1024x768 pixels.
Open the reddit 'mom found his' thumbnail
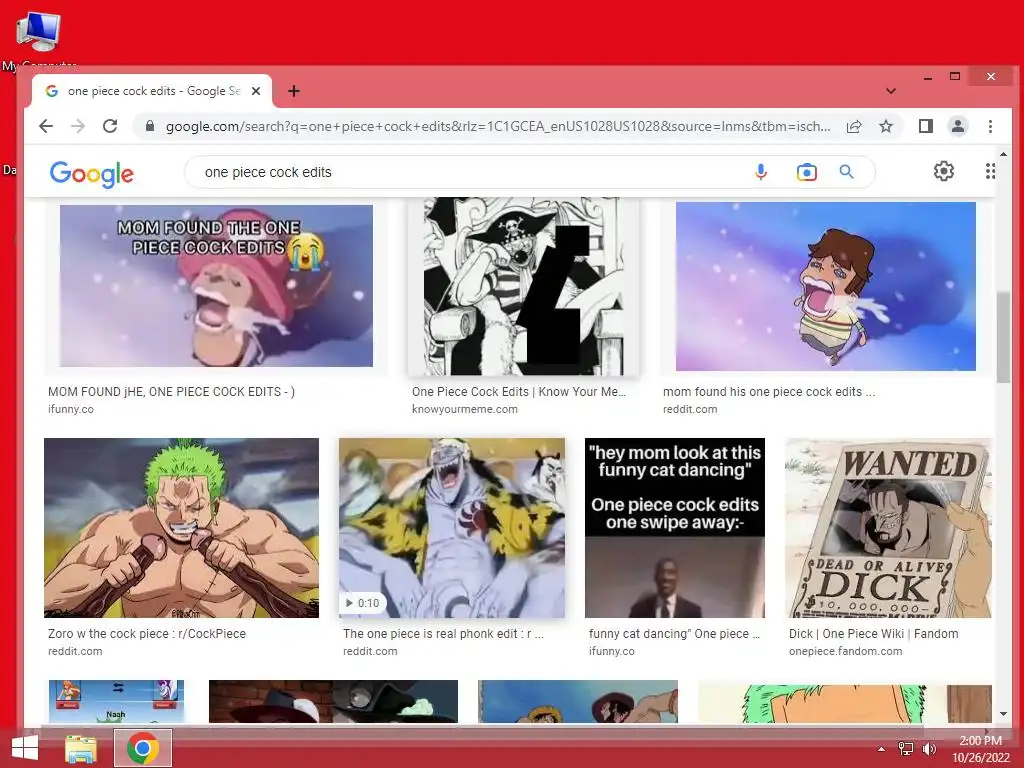click(x=825, y=286)
